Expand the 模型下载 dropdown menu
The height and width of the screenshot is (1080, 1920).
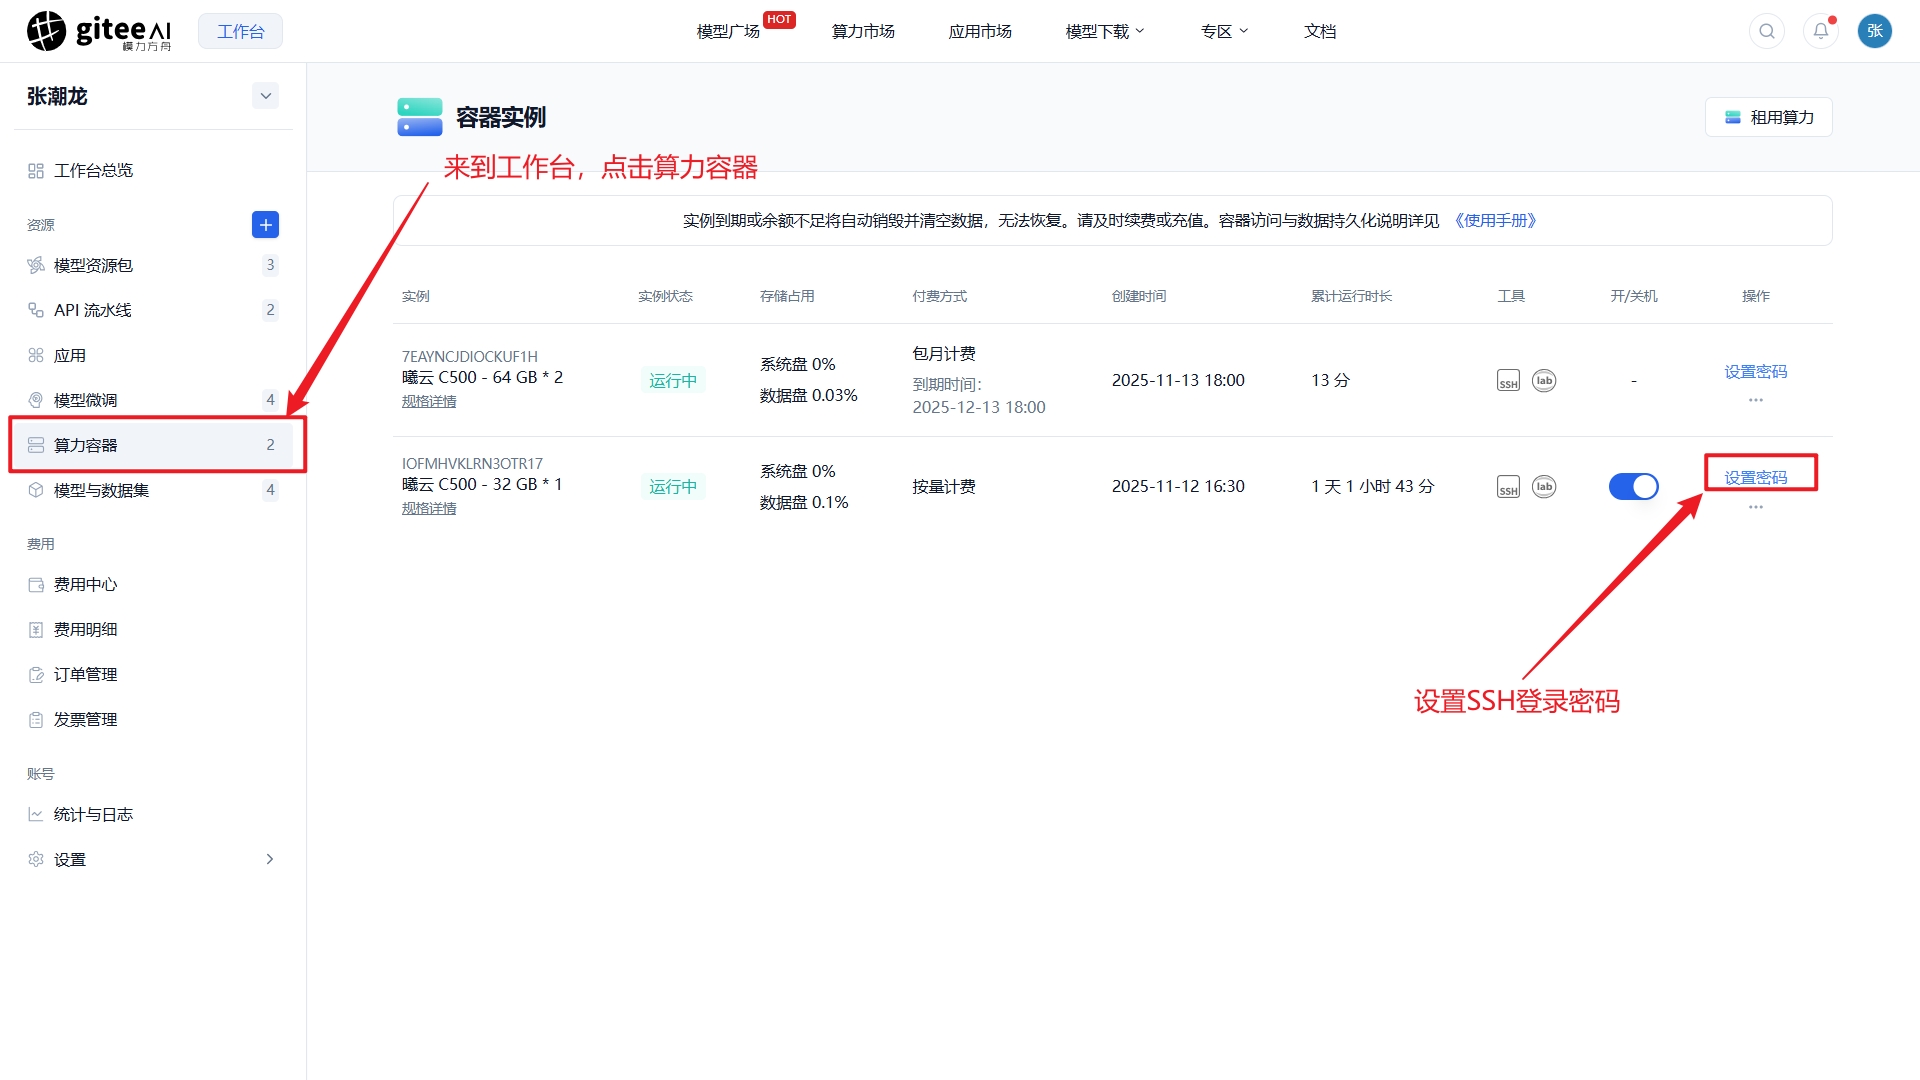click(1105, 31)
